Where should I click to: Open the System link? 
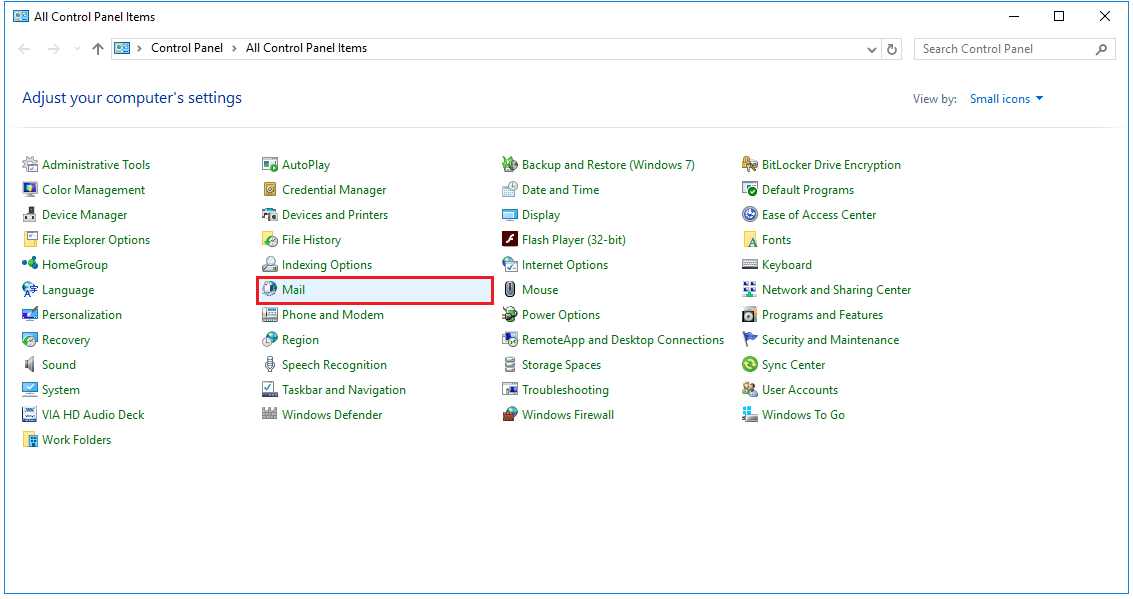pyautogui.click(x=61, y=390)
